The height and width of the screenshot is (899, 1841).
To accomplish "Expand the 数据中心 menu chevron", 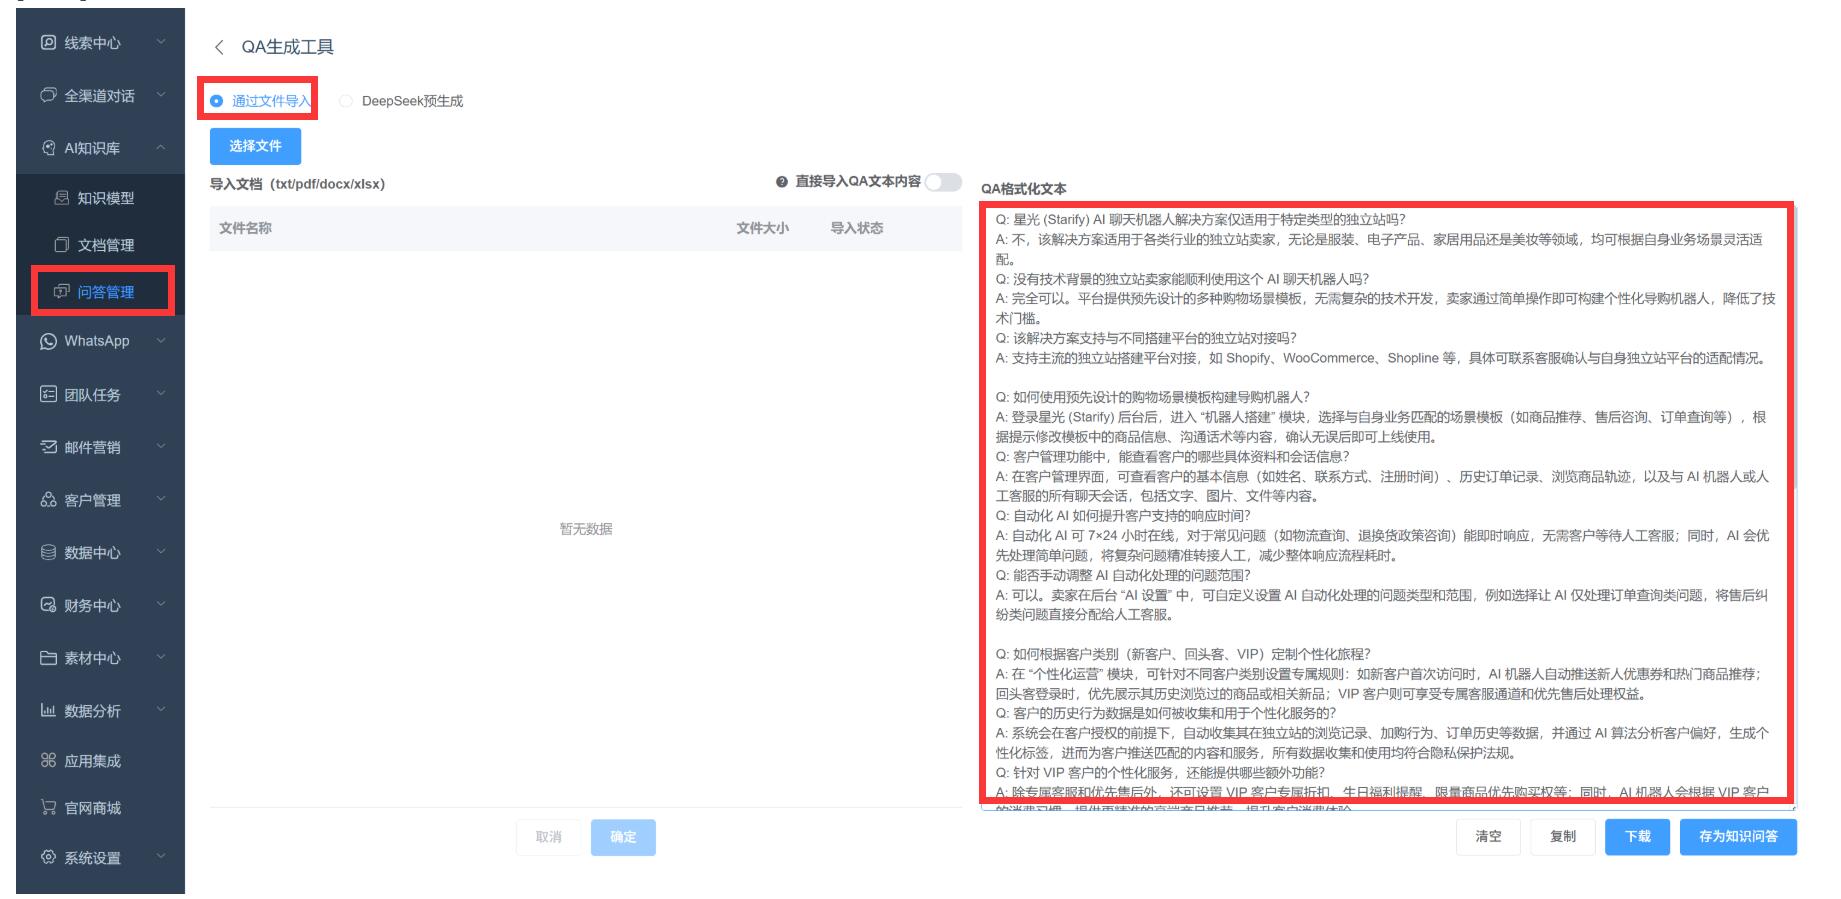I will 161,553.
